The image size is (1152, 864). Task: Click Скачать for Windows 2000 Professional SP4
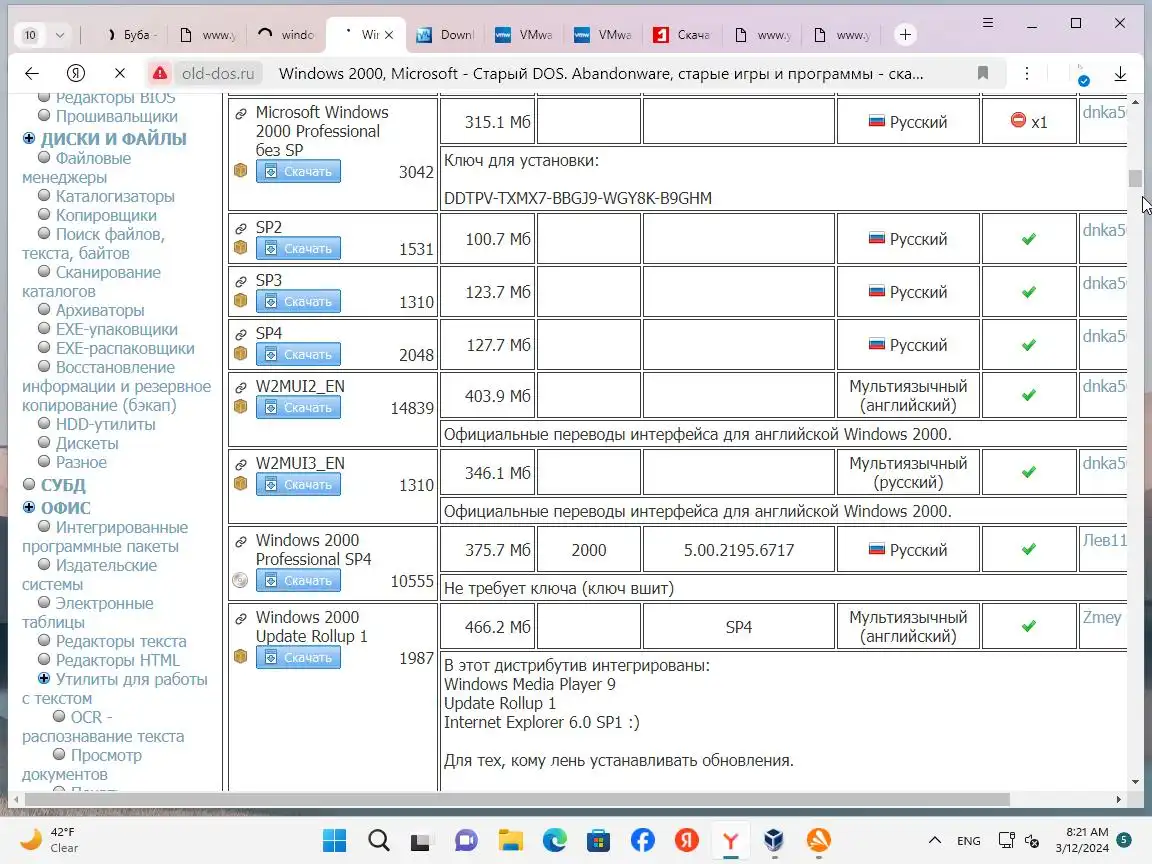pos(298,580)
